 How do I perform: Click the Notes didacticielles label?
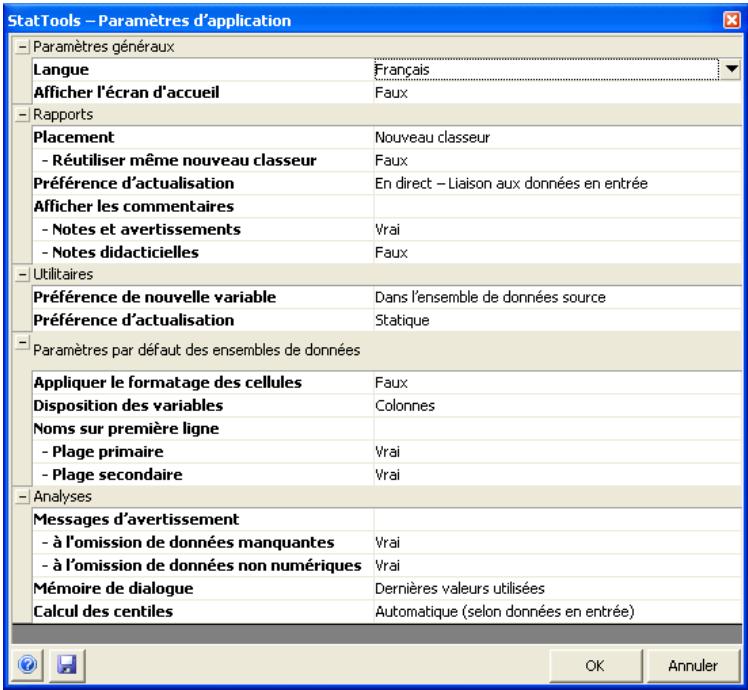tap(120, 252)
